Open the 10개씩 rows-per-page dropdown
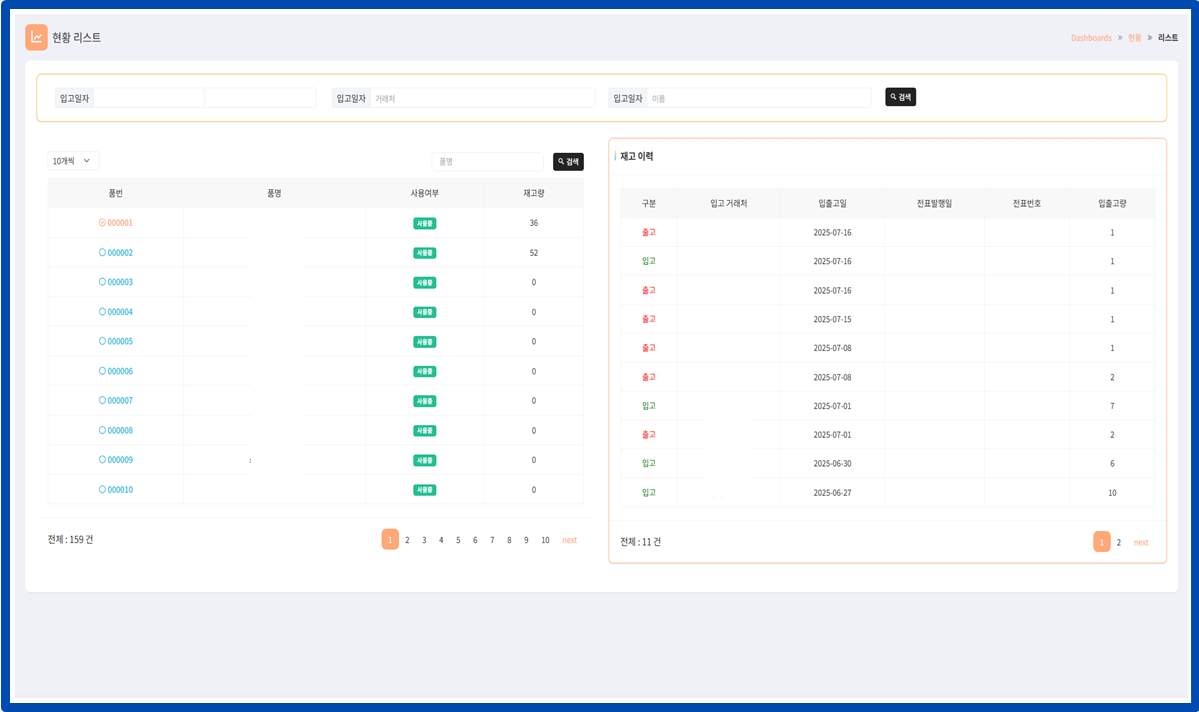 (x=73, y=161)
